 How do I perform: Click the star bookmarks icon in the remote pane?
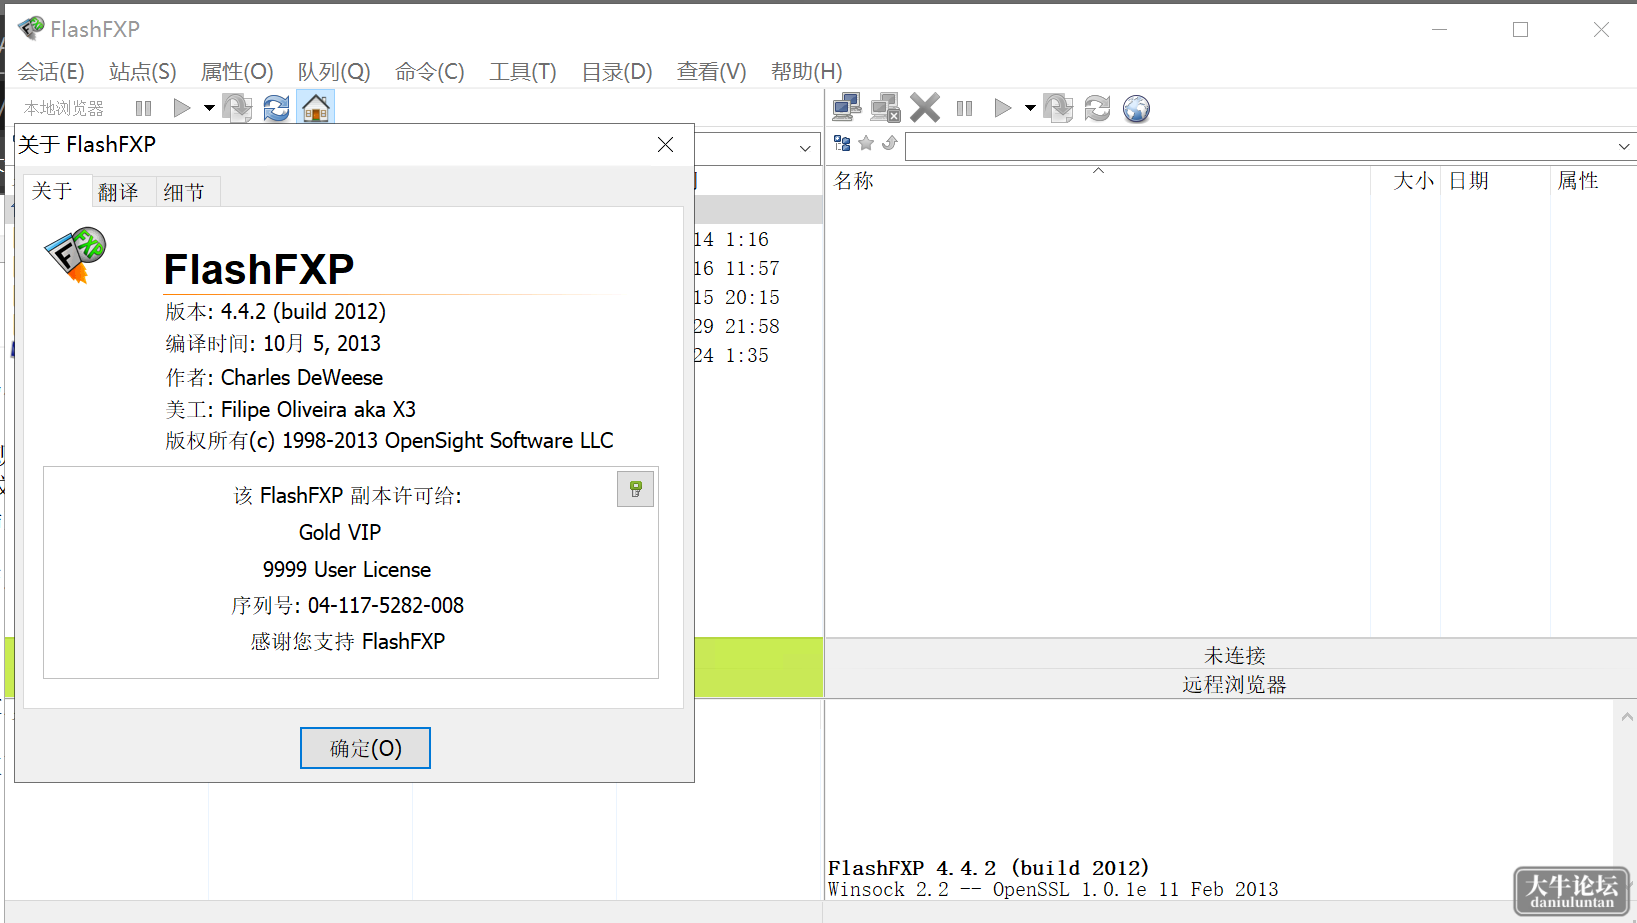click(x=866, y=143)
